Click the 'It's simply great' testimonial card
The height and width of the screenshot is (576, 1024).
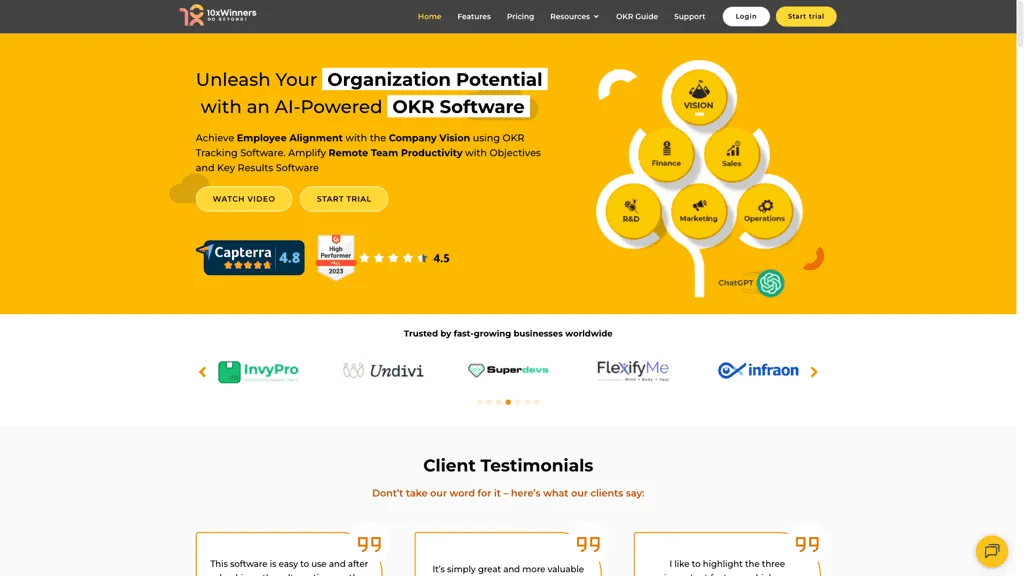(x=508, y=554)
